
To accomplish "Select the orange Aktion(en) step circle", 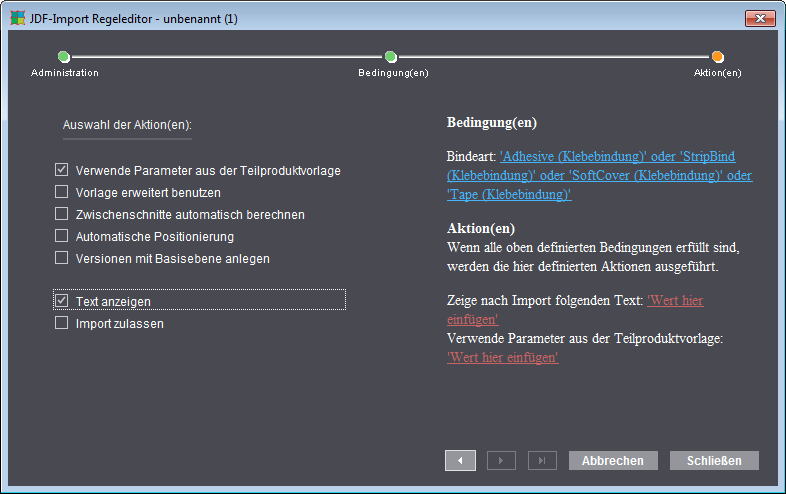I will tap(718, 57).
